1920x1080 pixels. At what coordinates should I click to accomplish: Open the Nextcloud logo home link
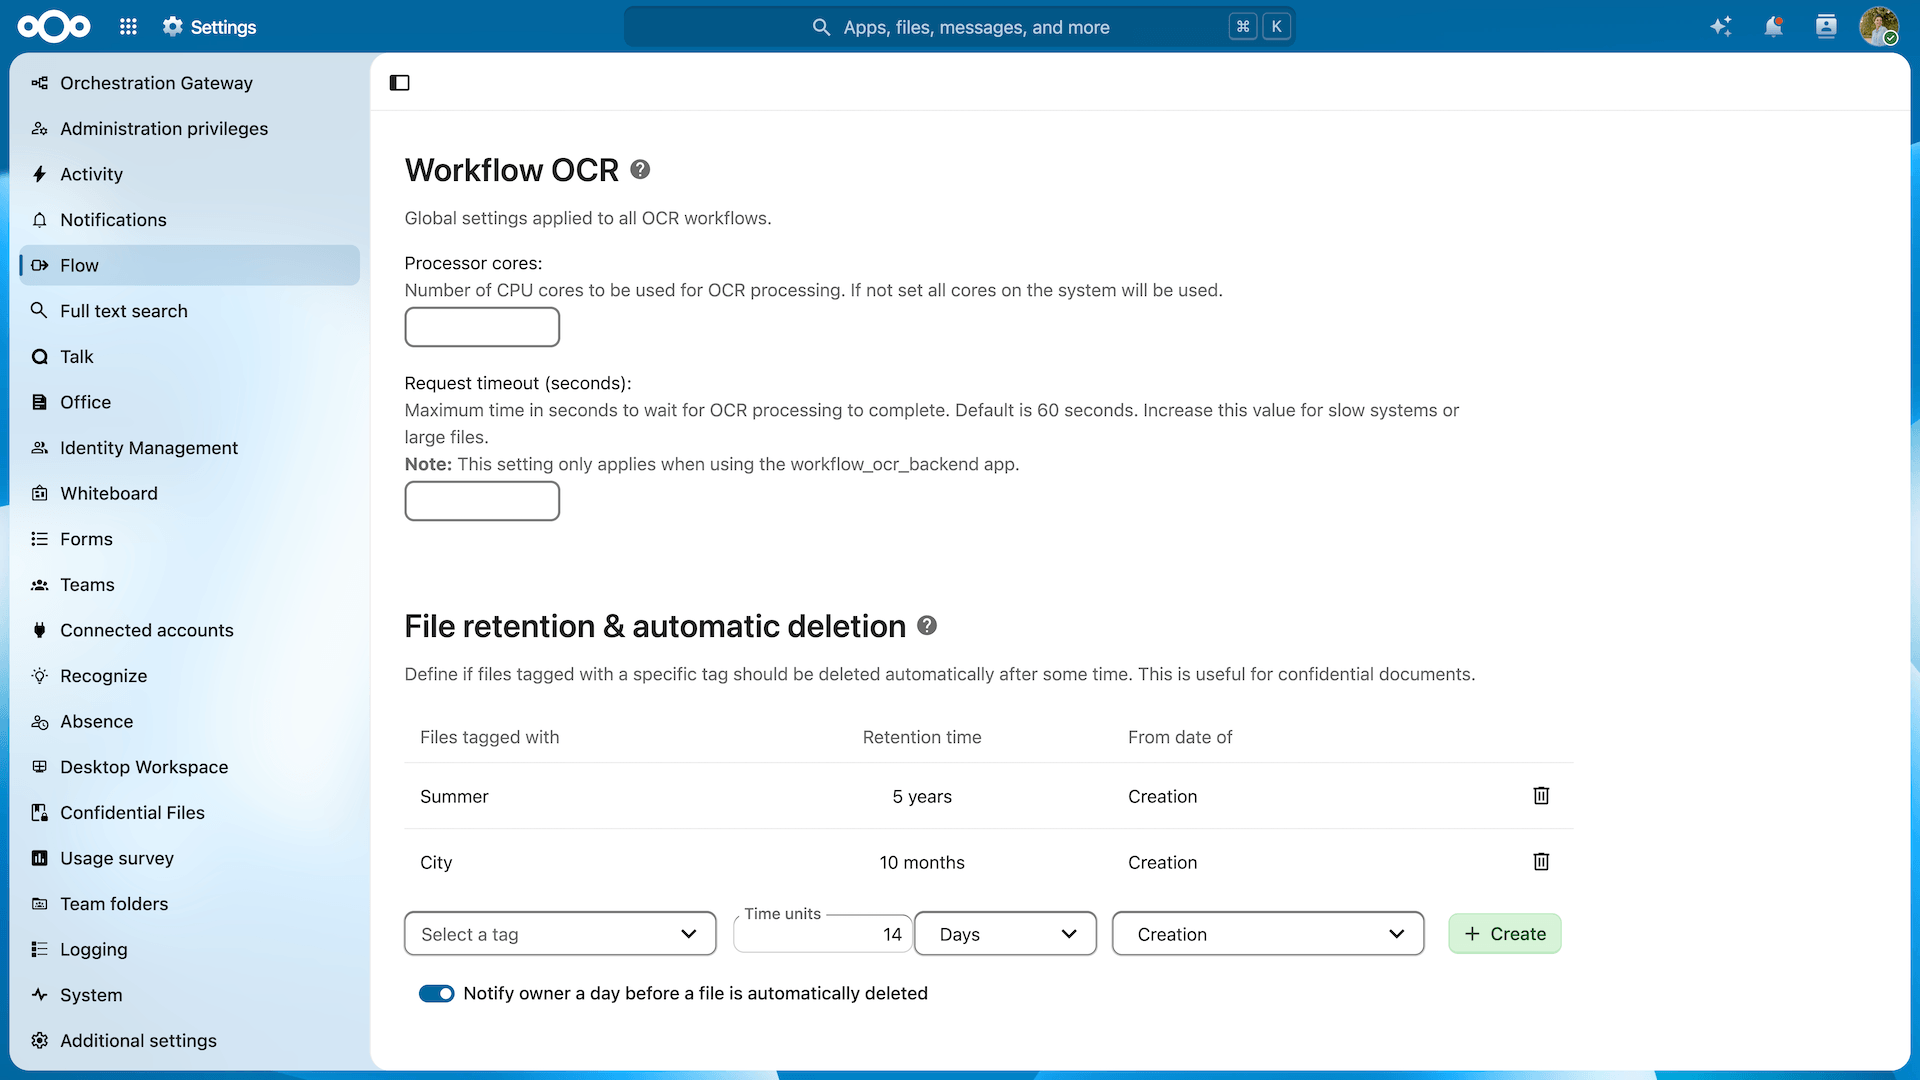(54, 27)
